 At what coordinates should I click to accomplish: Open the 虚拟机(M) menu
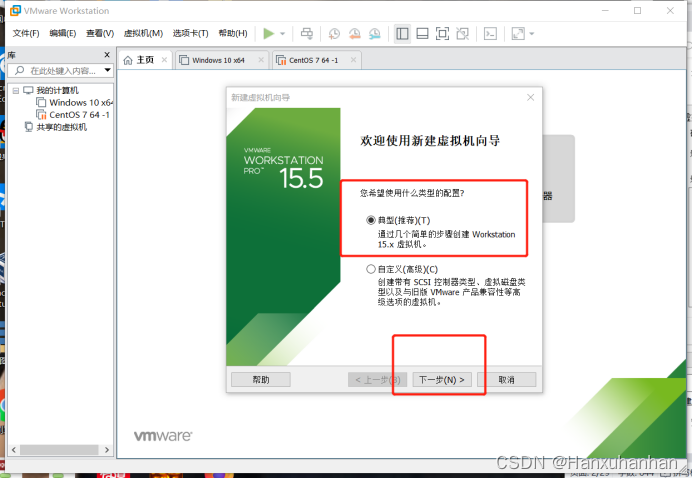point(143,33)
